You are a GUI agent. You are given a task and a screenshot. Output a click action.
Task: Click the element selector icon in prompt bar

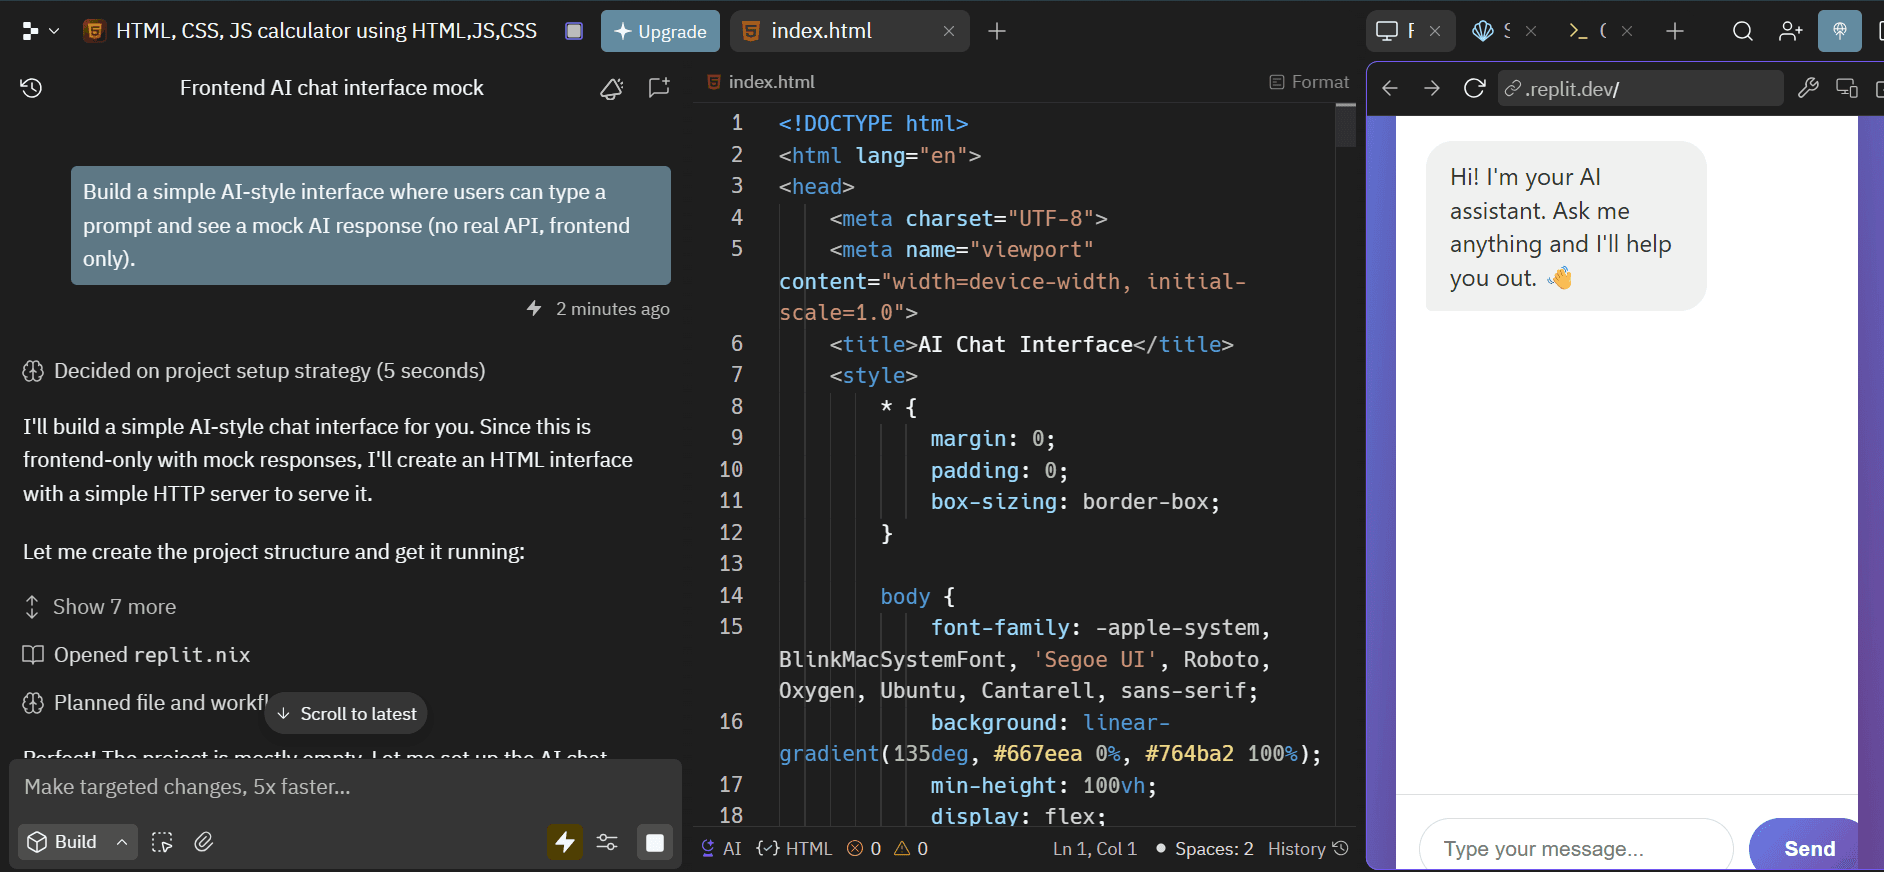coord(162,842)
